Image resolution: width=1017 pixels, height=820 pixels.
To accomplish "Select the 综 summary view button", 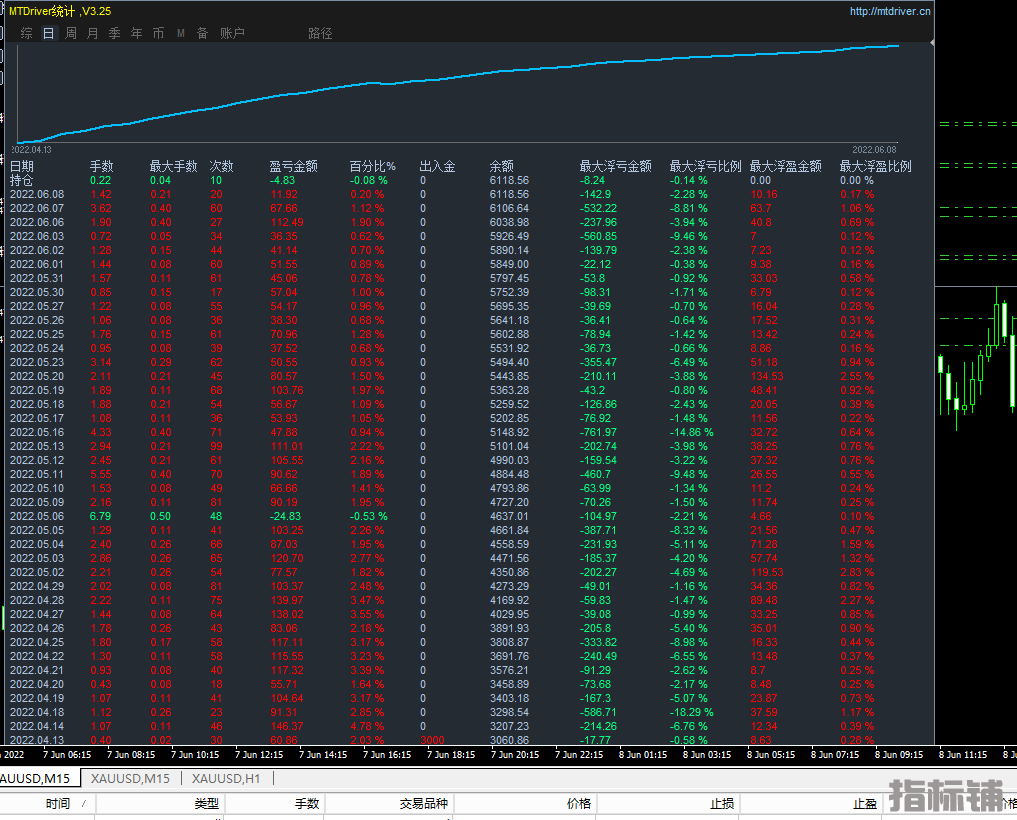I will [x=26, y=33].
